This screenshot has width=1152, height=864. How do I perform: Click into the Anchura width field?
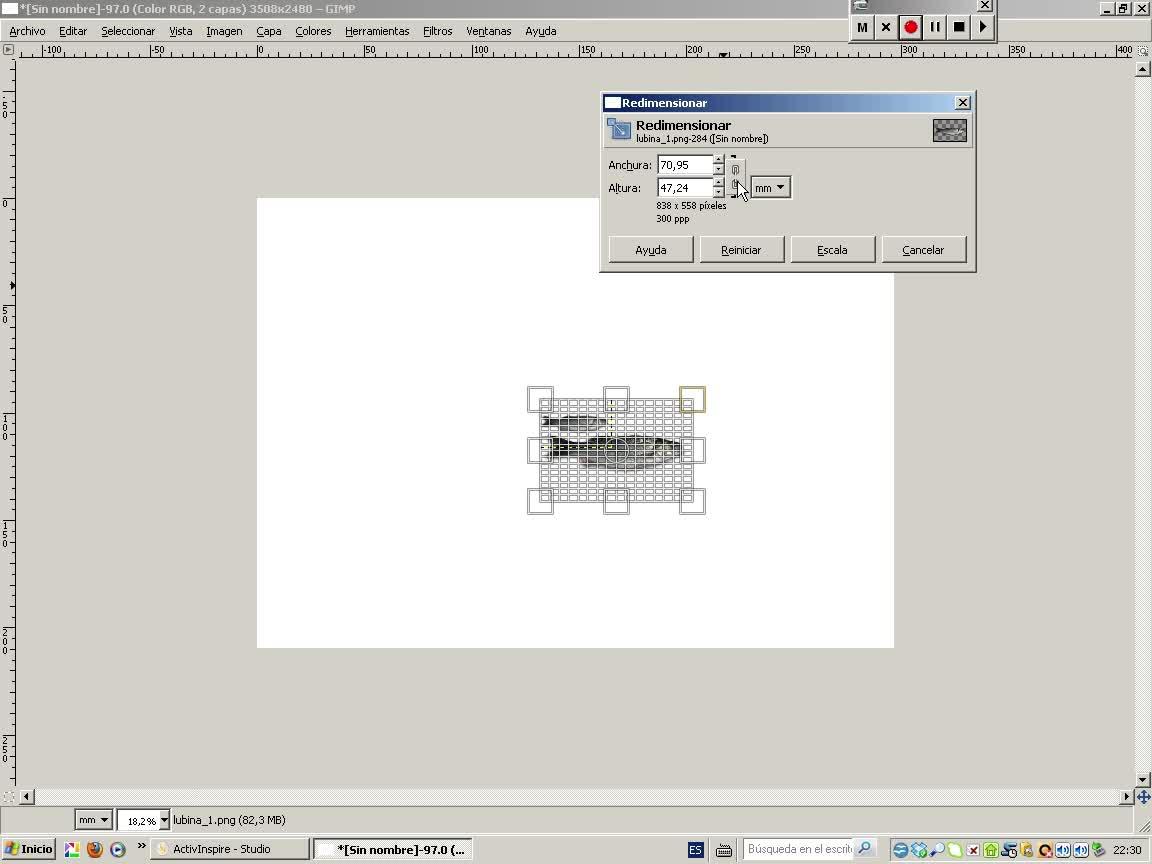pyautogui.click(x=685, y=165)
